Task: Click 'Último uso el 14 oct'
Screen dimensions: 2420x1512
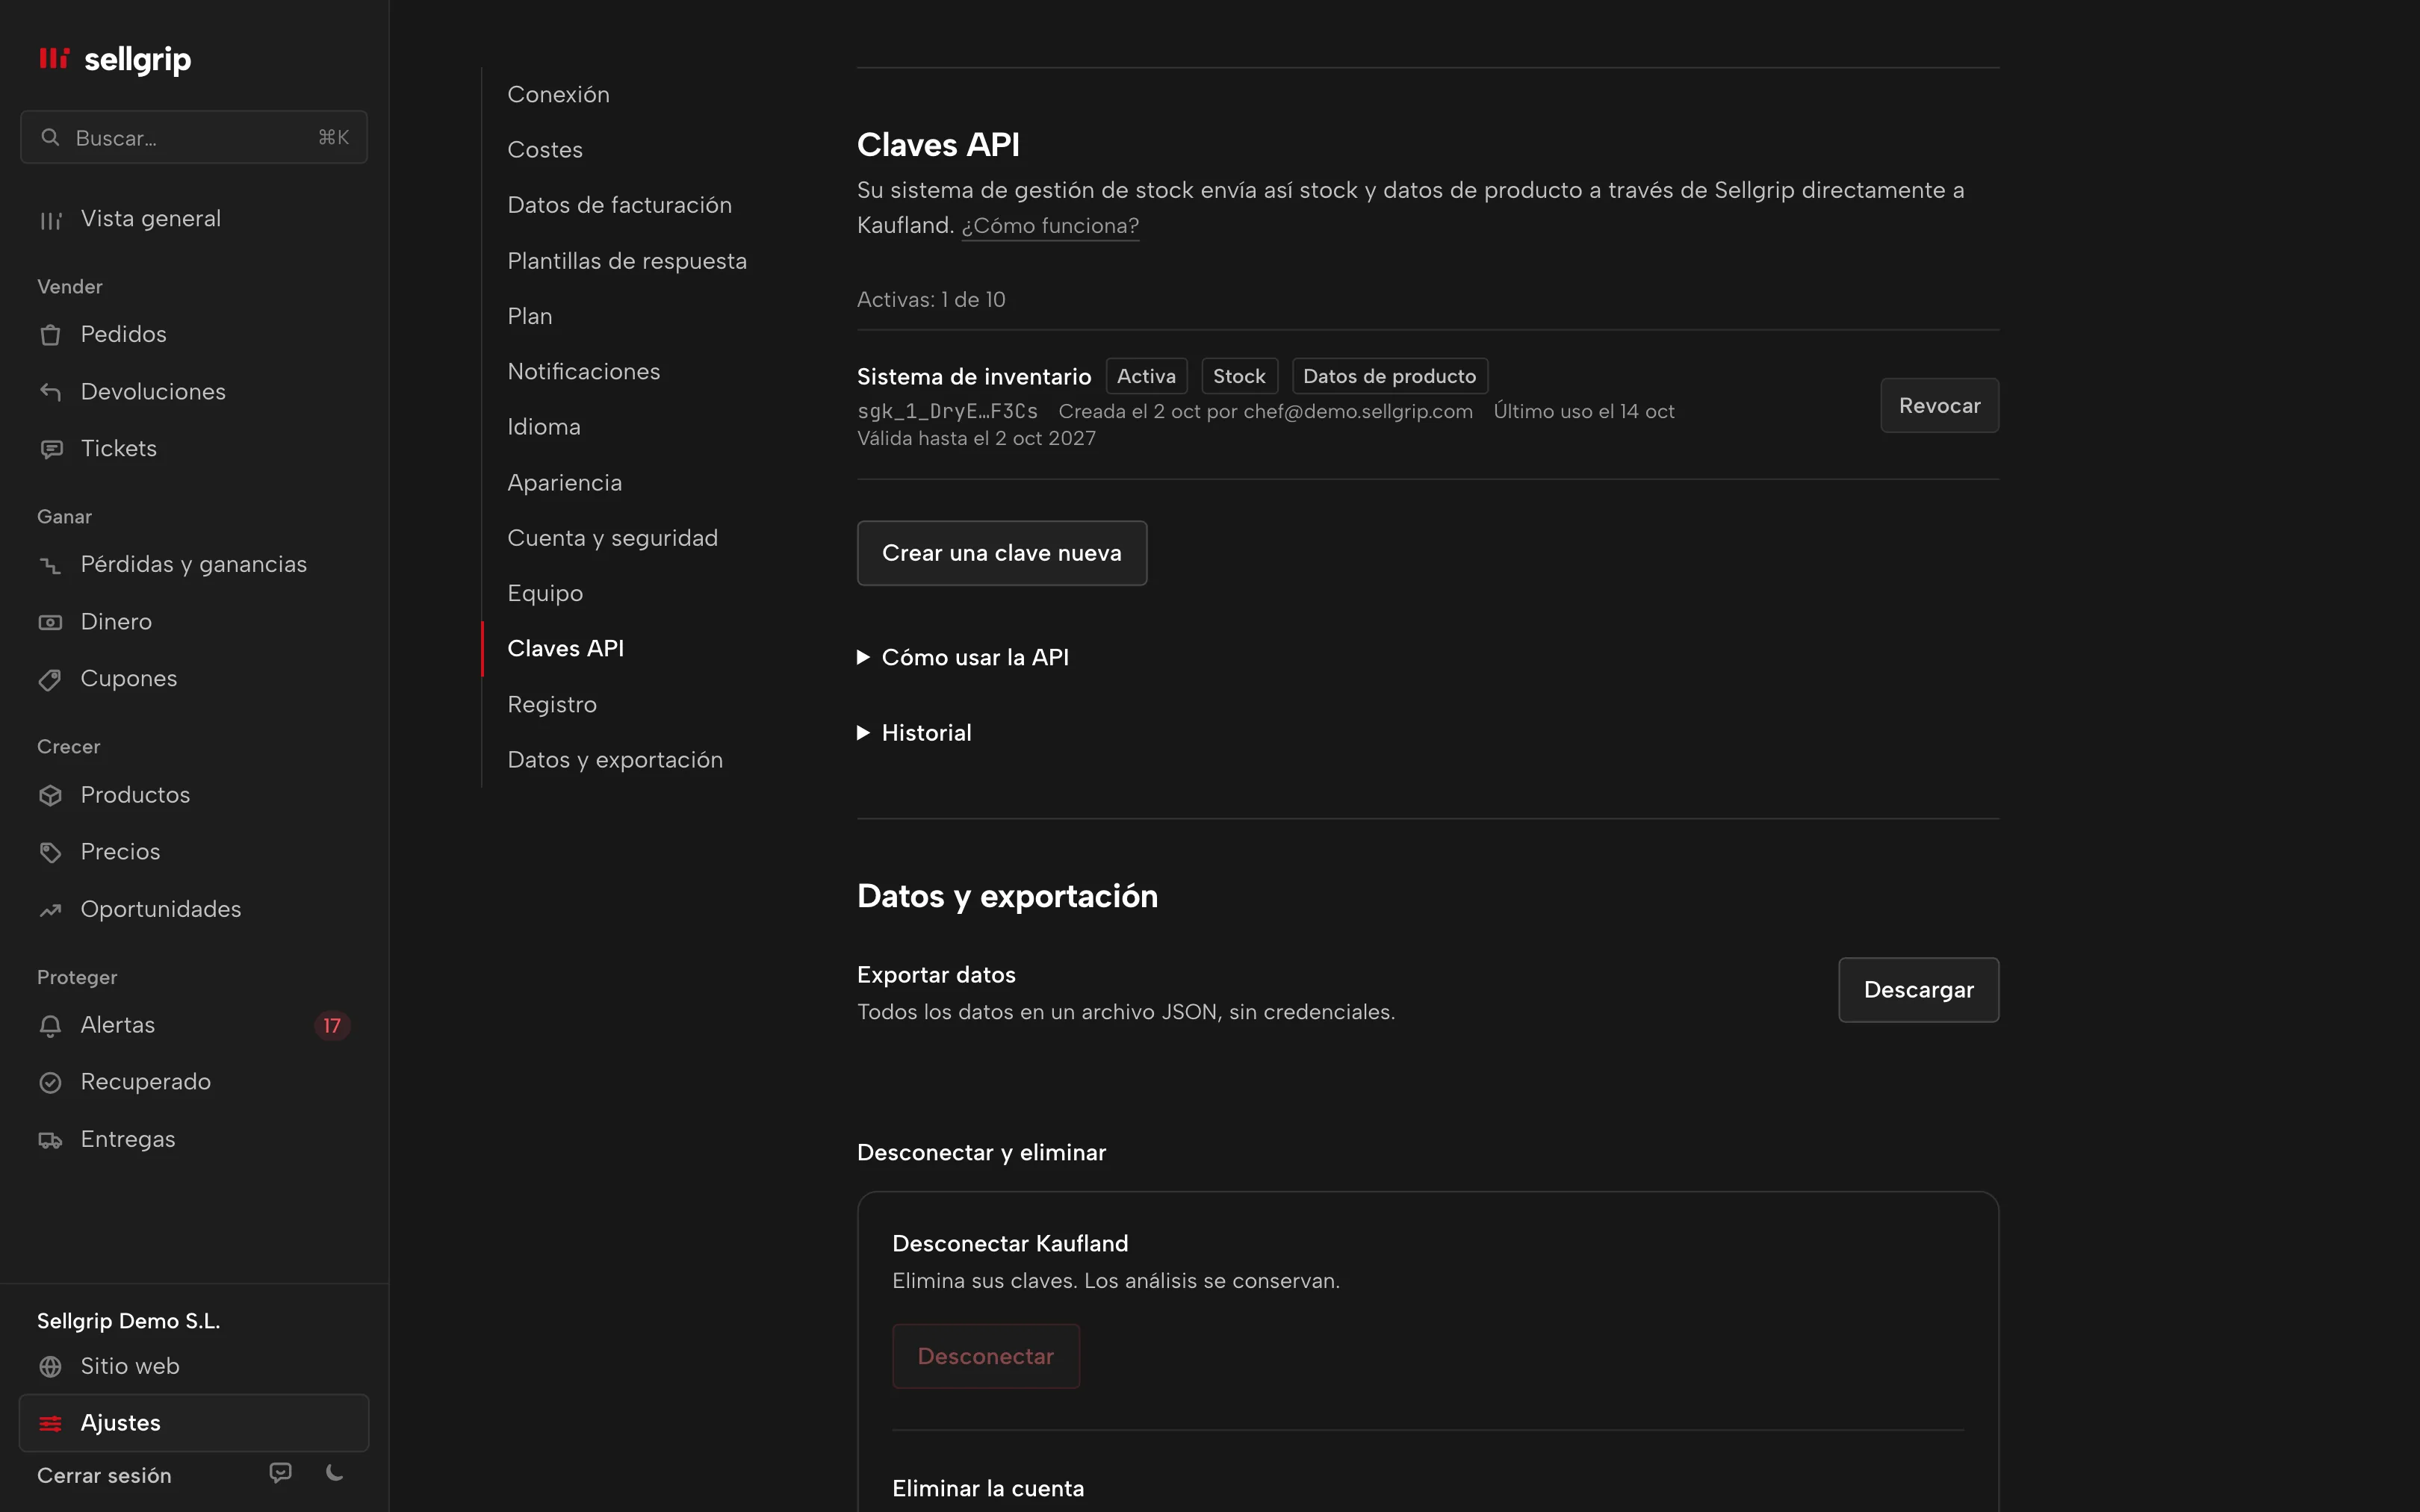Action: click(x=1584, y=411)
